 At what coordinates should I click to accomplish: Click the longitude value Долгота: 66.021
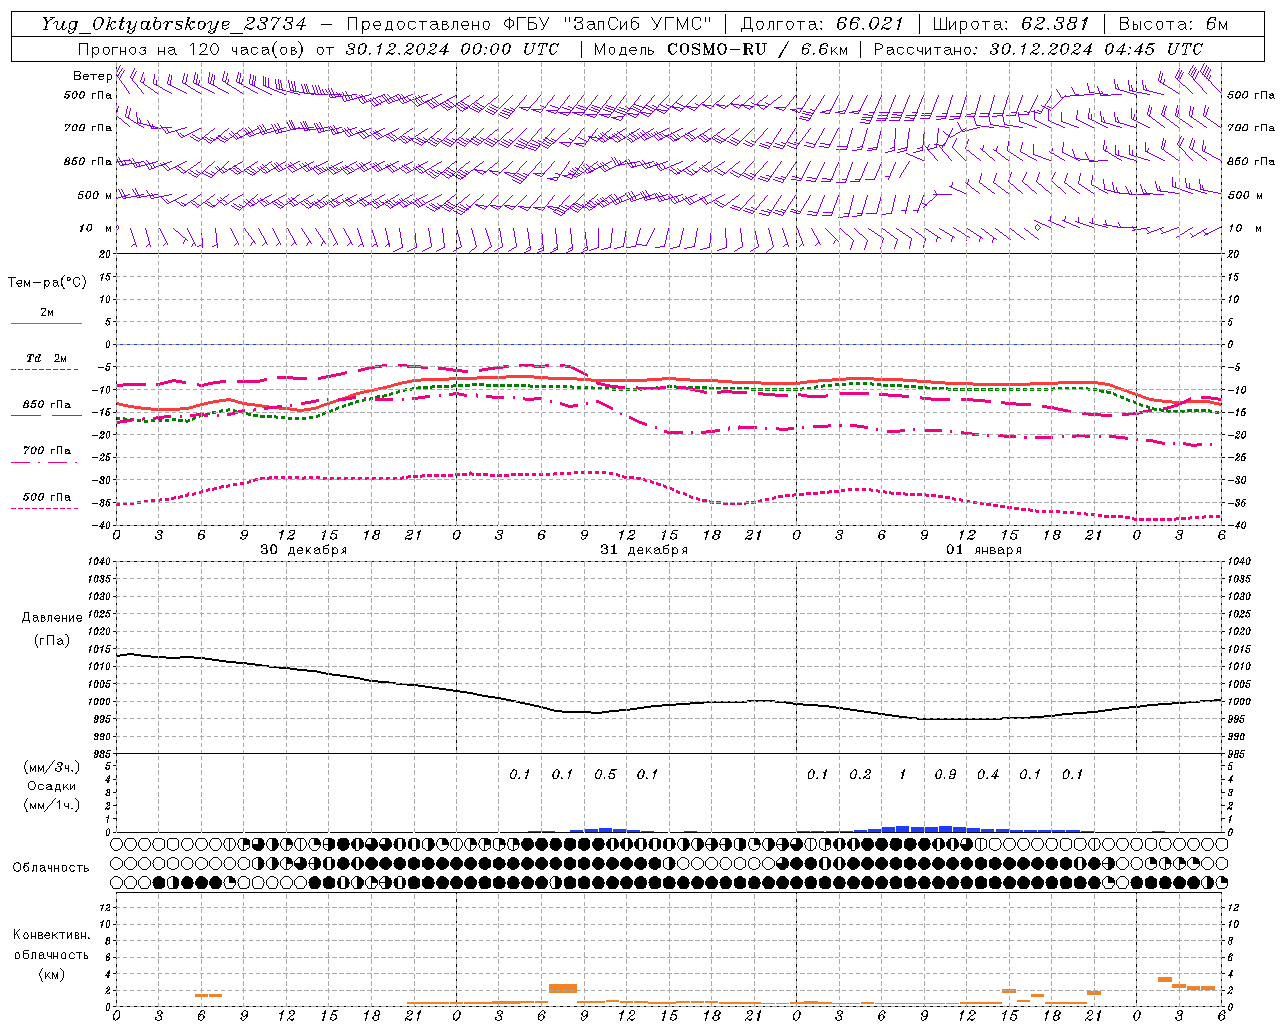(x=822, y=24)
